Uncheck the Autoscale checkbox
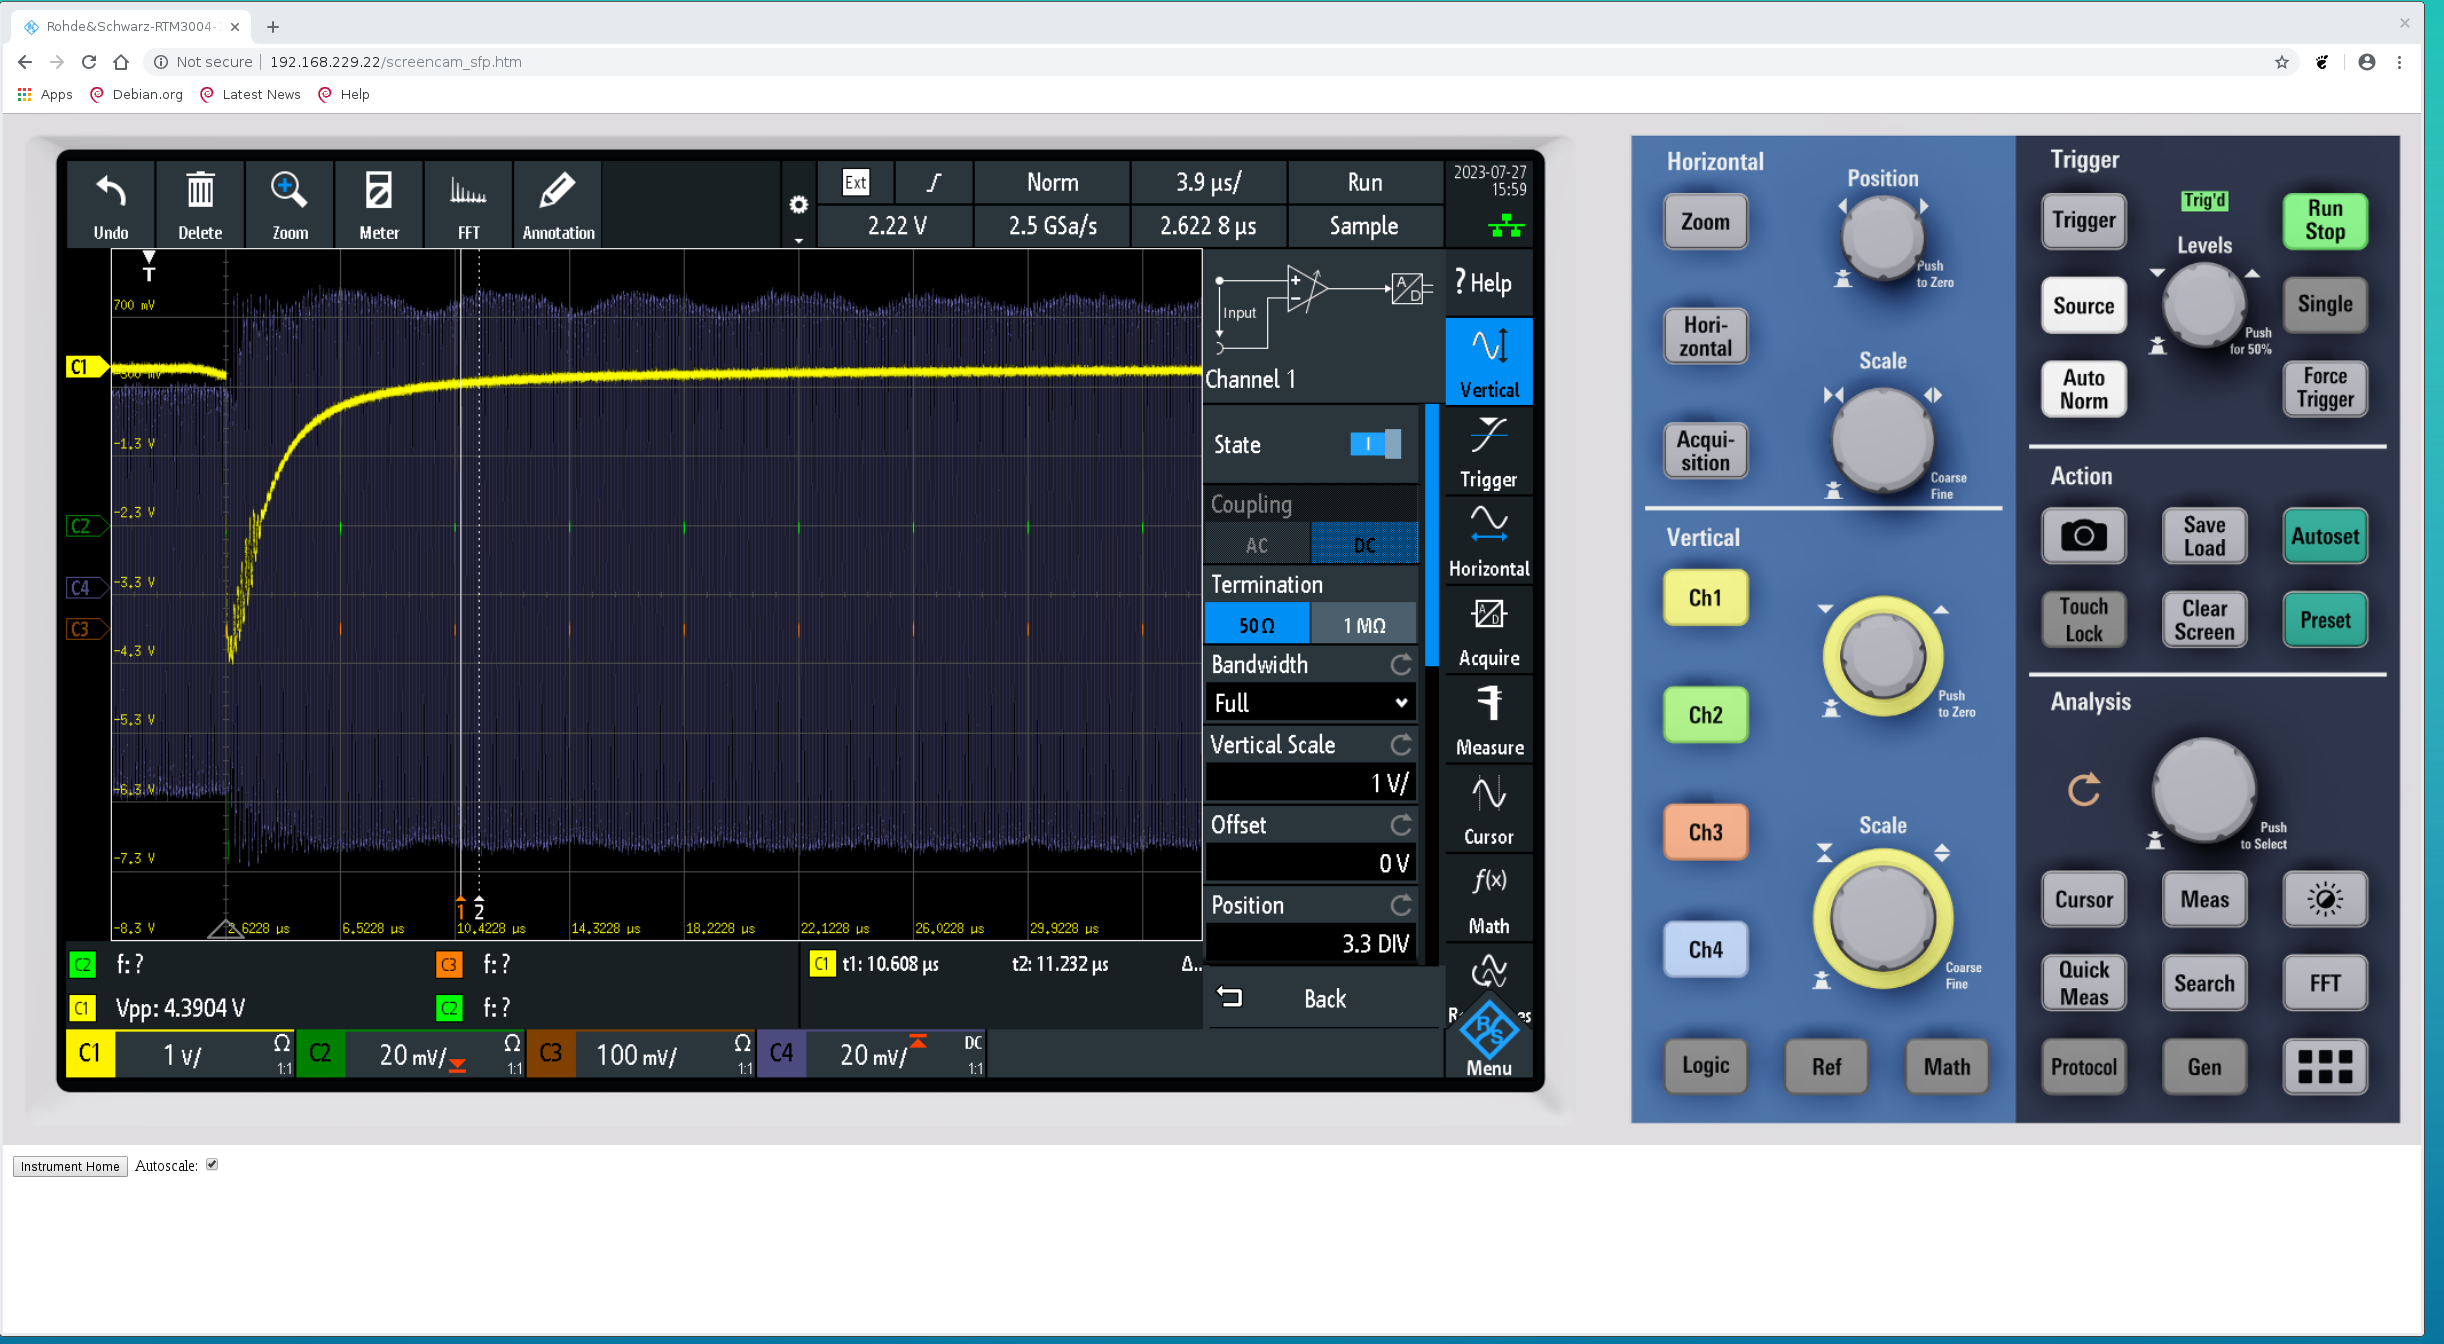The height and width of the screenshot is (1344, 2444). (212, 1165)
